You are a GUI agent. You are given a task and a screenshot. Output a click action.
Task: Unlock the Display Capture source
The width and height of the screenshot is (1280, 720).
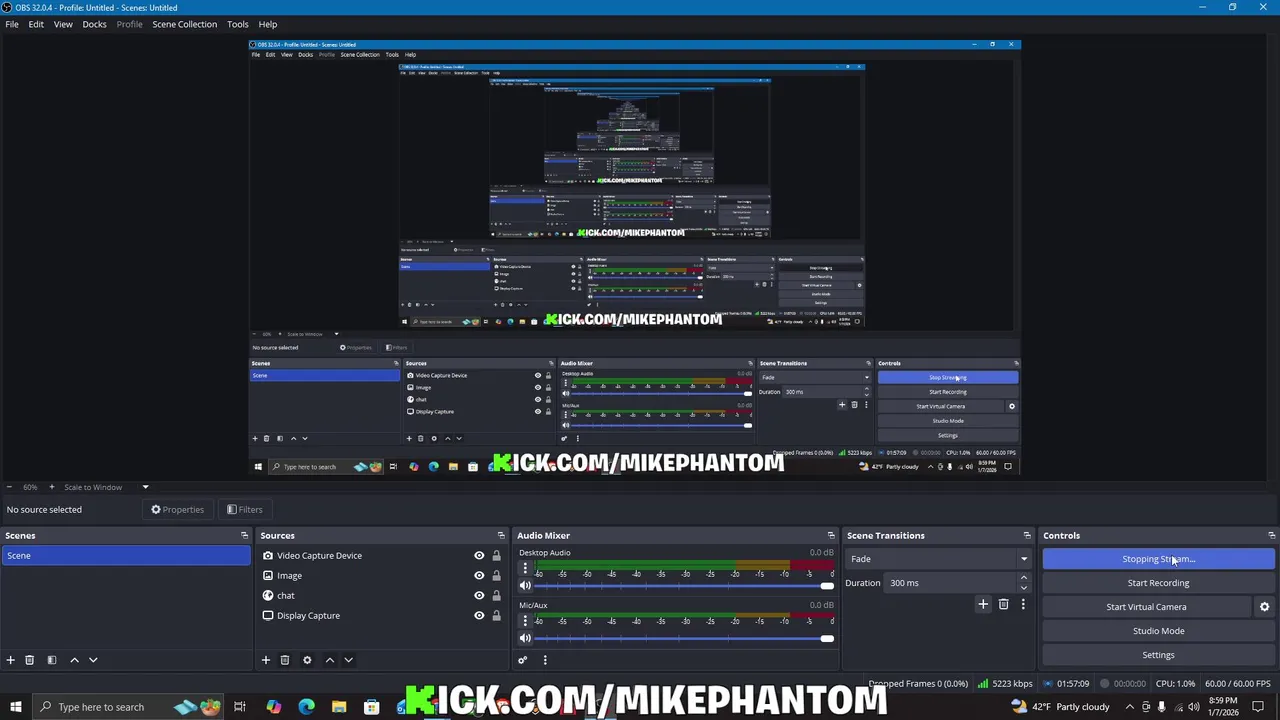tap(496, 616)
